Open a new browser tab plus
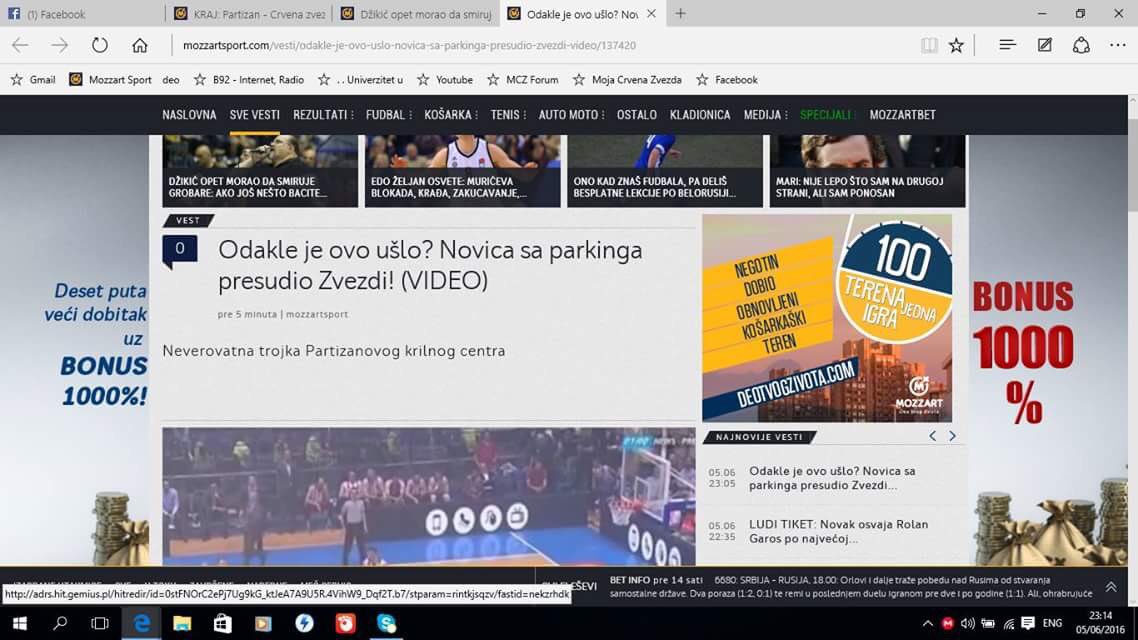The image size is (1138, 640). pyautogui.click(x=680, y=13)
